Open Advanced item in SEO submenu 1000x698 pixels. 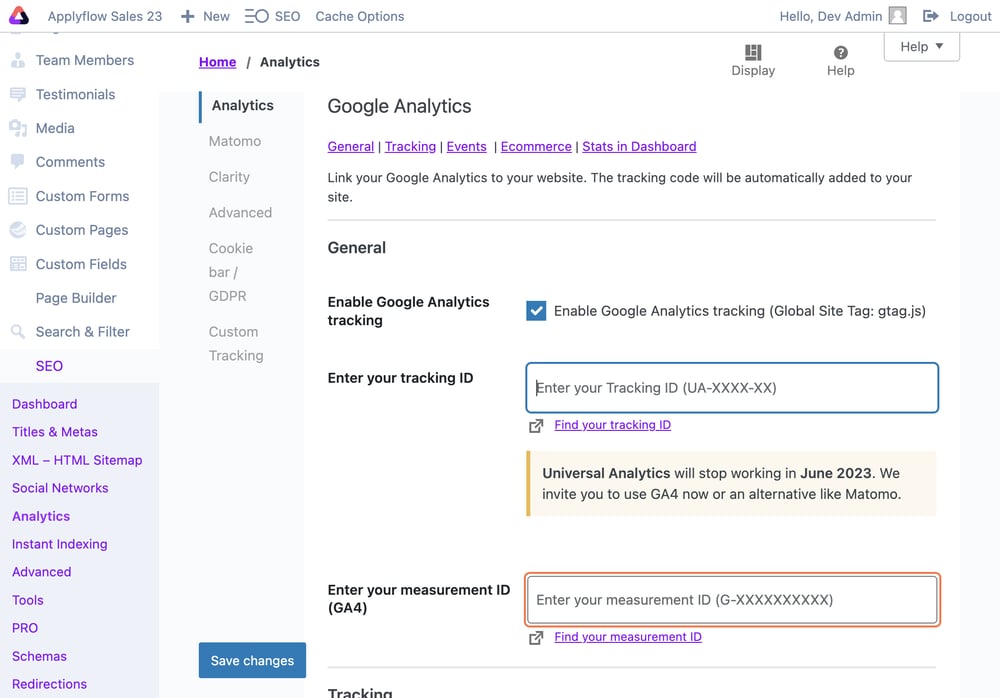41,572
